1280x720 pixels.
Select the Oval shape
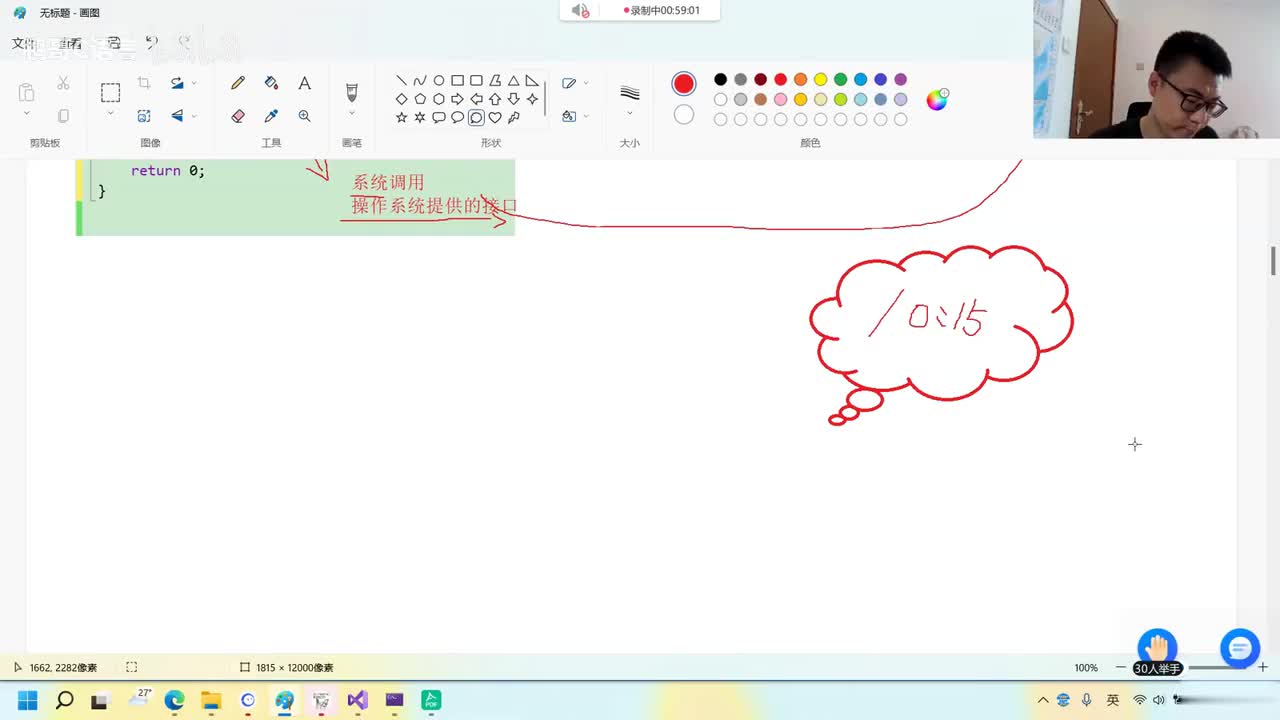pos(438,81)
